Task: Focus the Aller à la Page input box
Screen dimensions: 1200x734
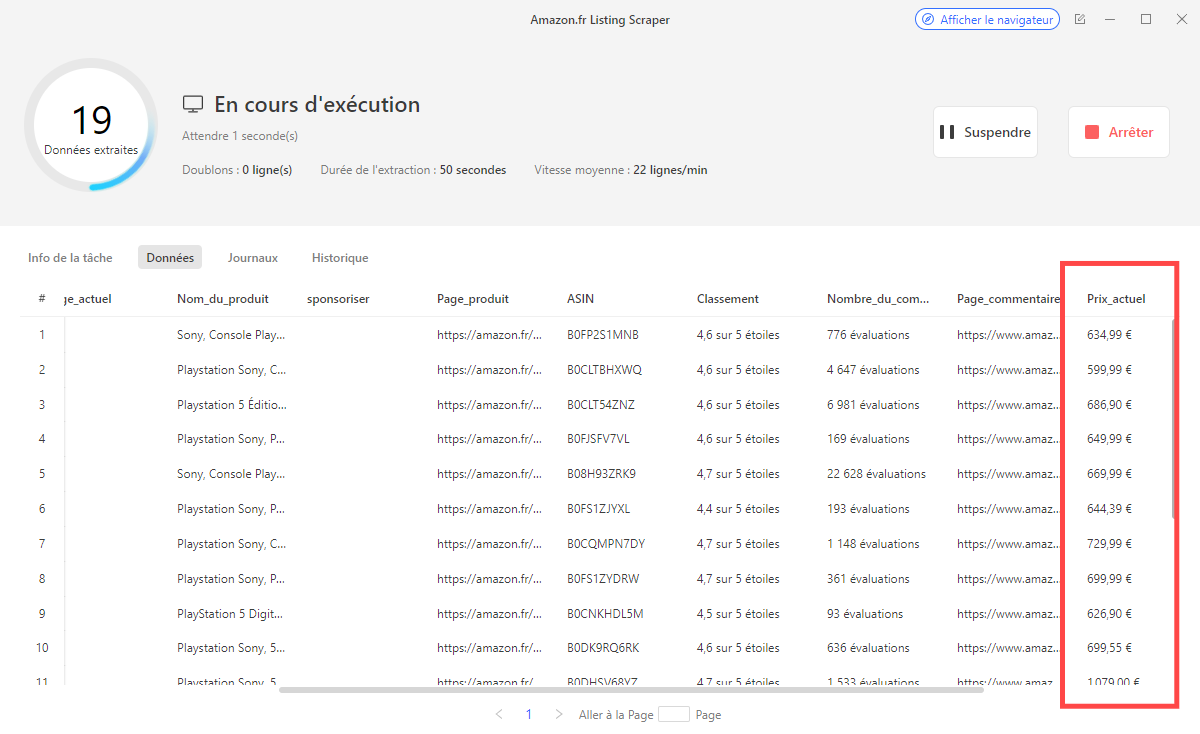Action: click(674, 715)
